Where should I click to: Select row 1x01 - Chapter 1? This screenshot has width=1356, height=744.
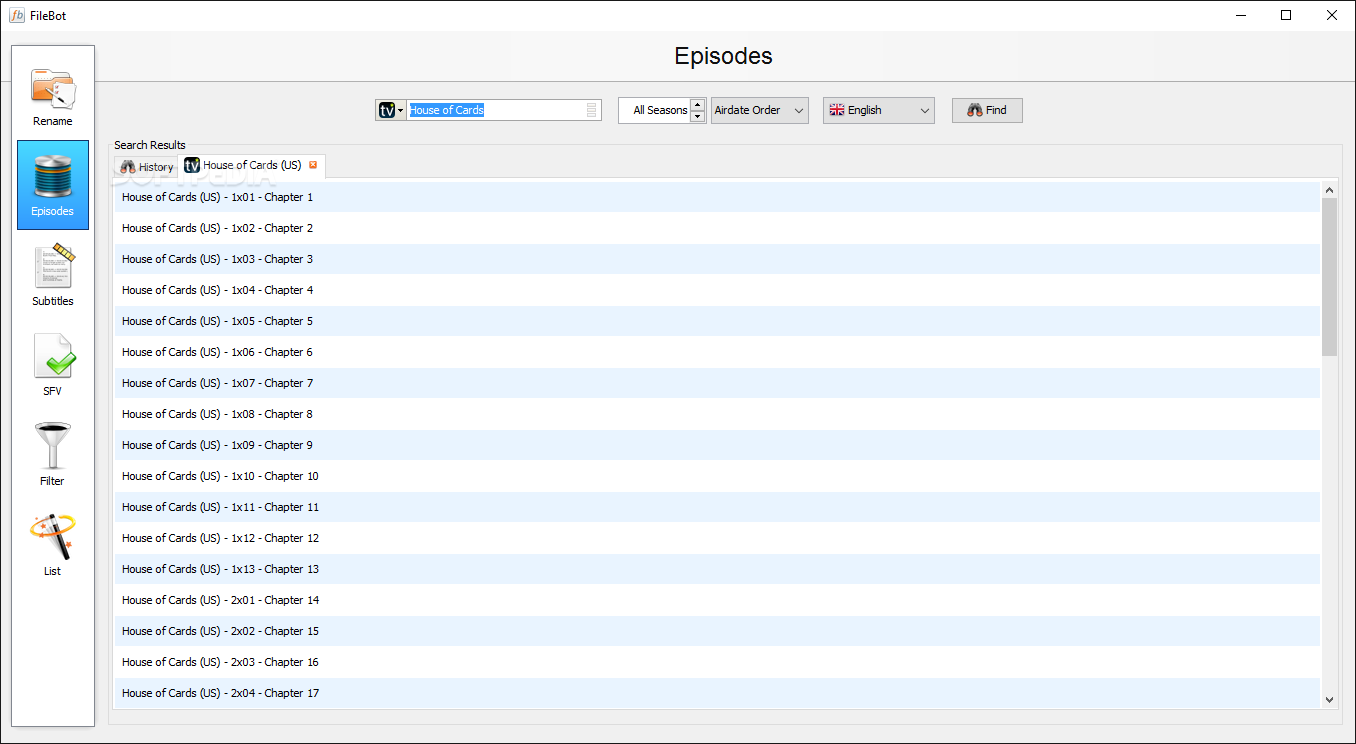click(x=718, y=197)
